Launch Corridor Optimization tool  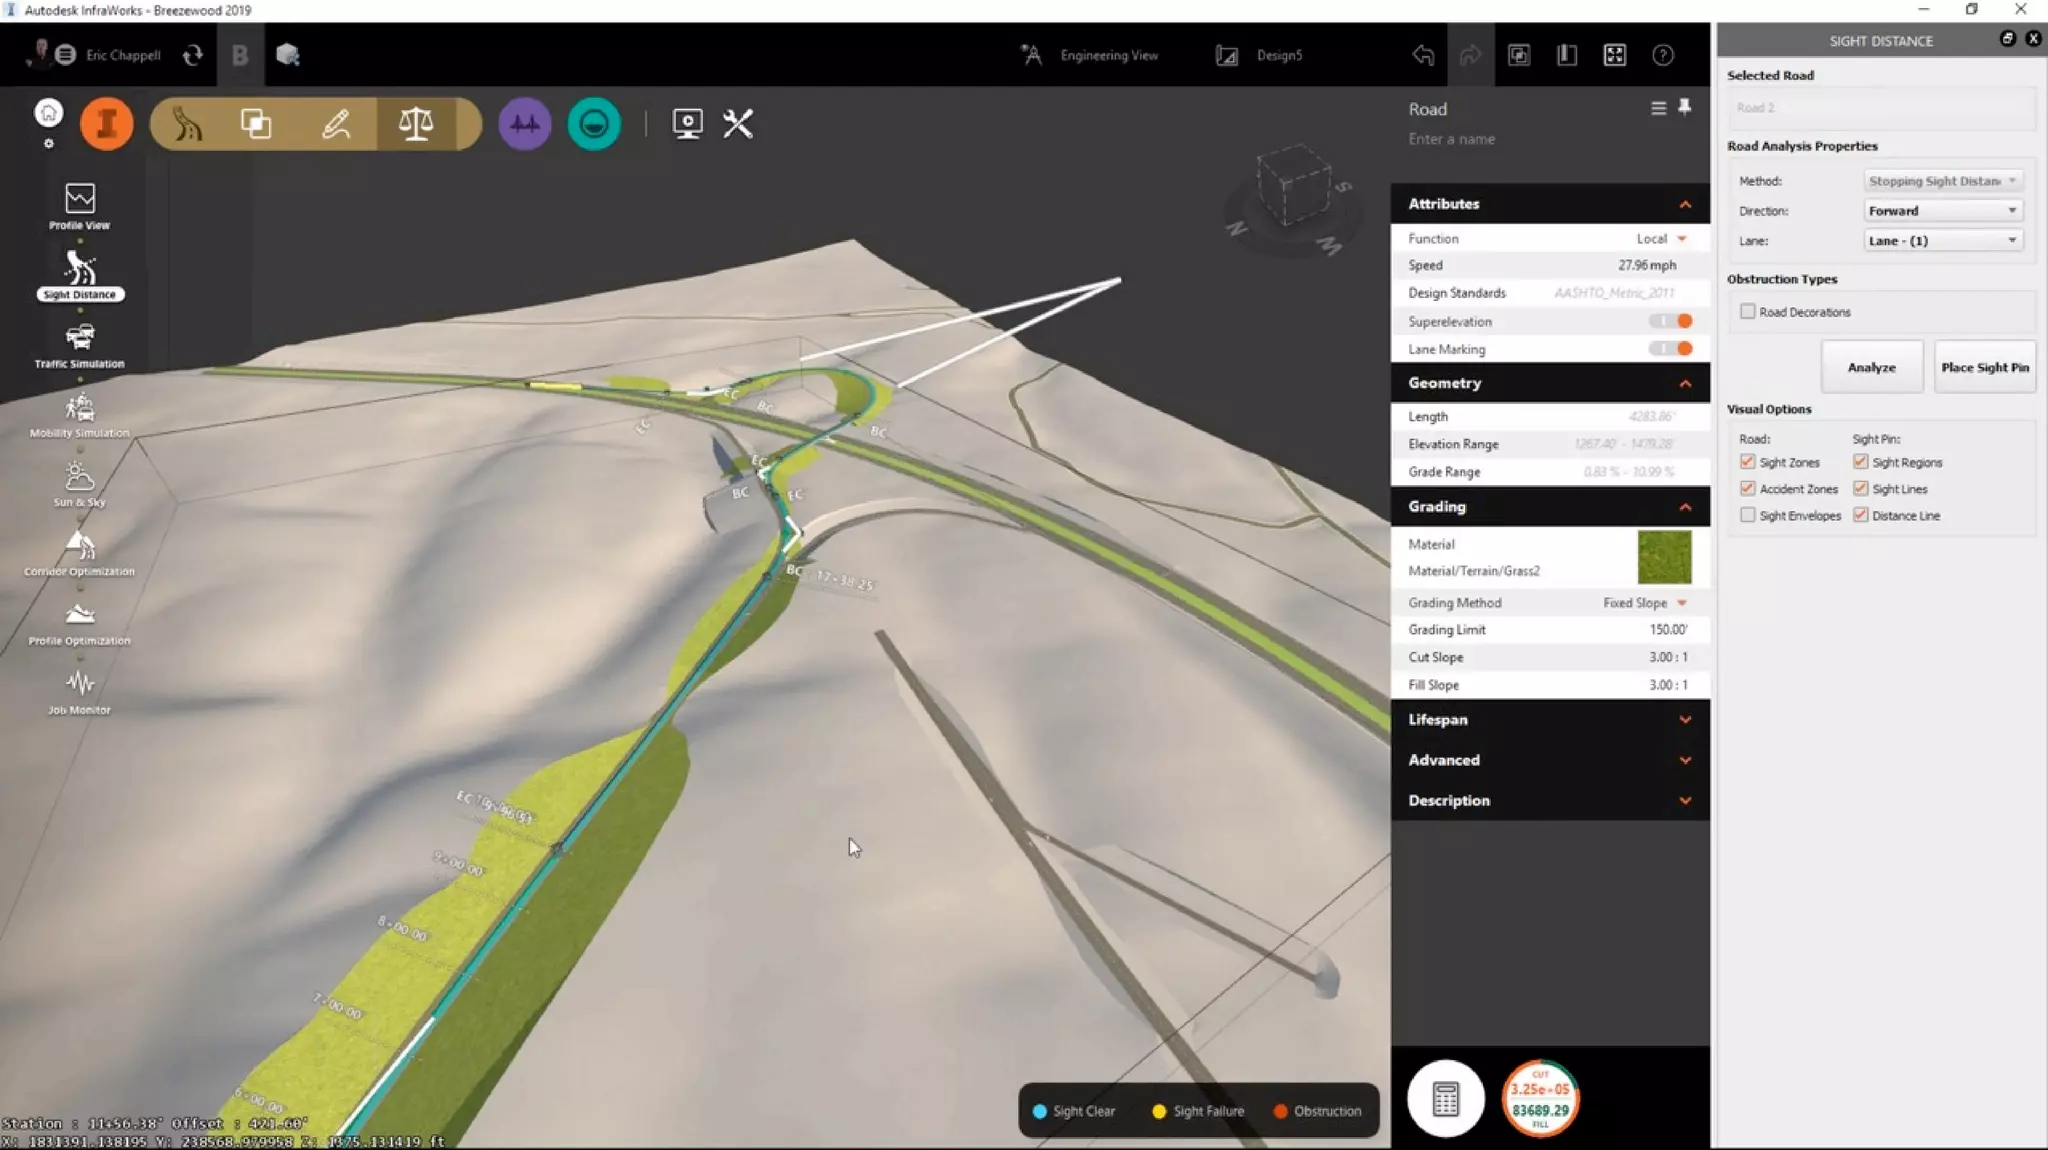pos(80,546)
